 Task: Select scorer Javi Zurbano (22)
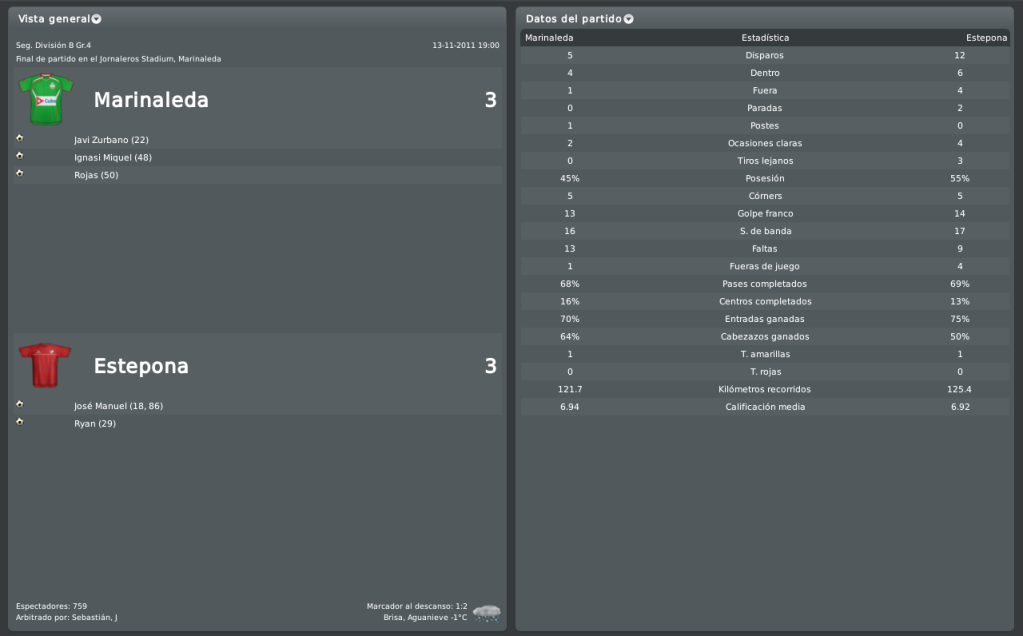coord(111,140)
